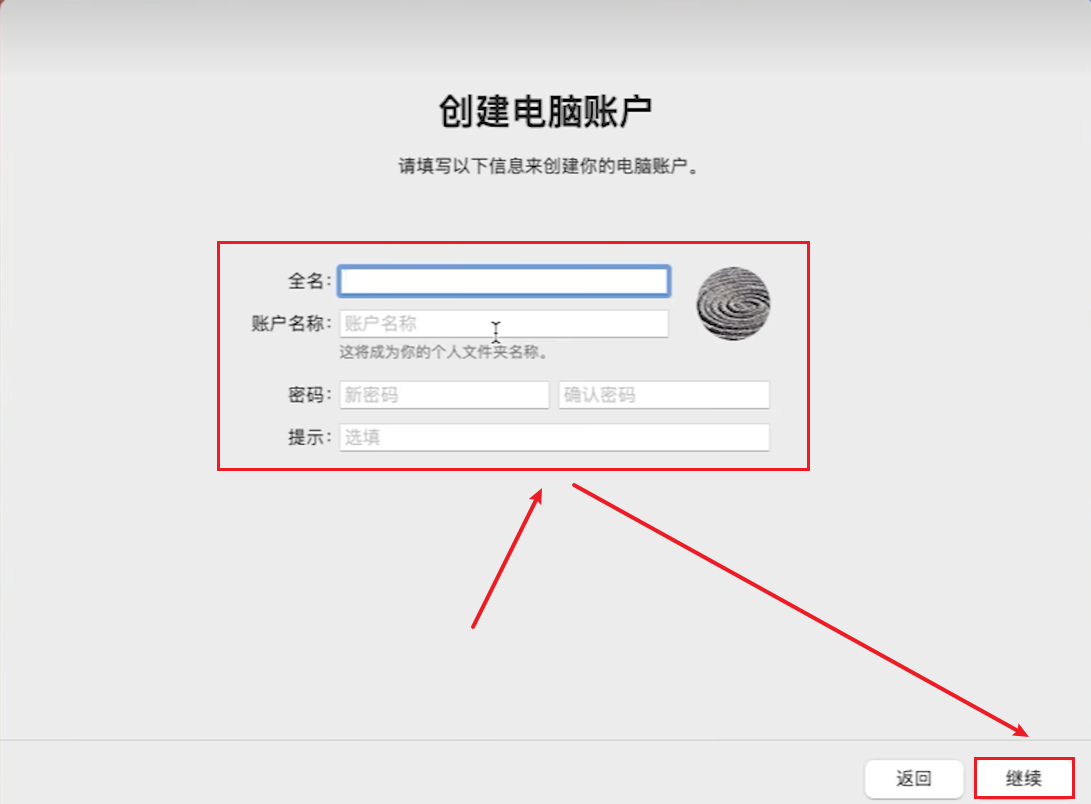Select the password confirmation box

[663, 394]
